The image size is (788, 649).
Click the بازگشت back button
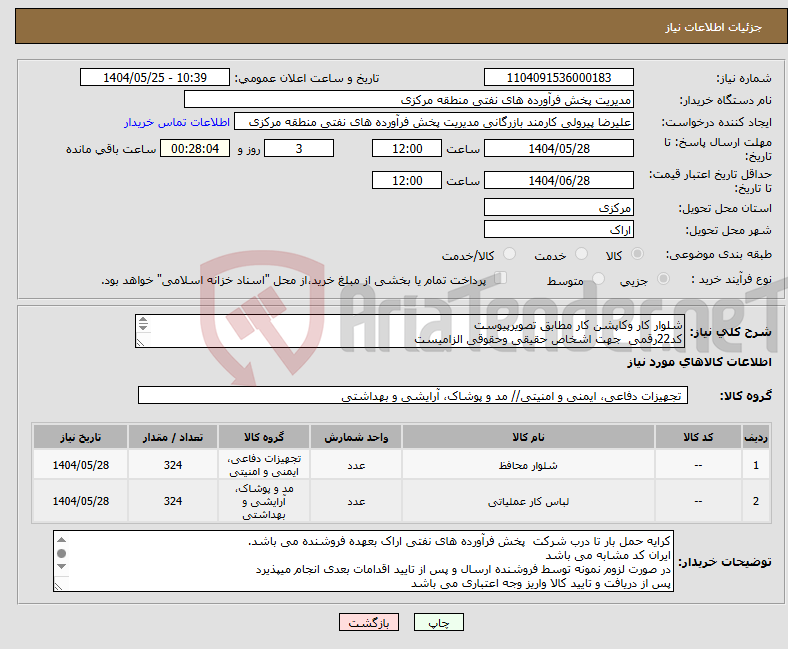coord(369,622)
